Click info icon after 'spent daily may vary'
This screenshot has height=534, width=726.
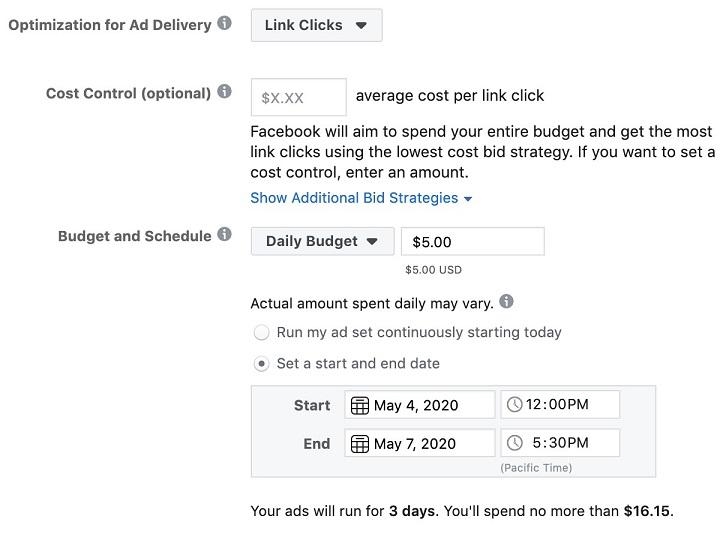[x=507, y=301]
